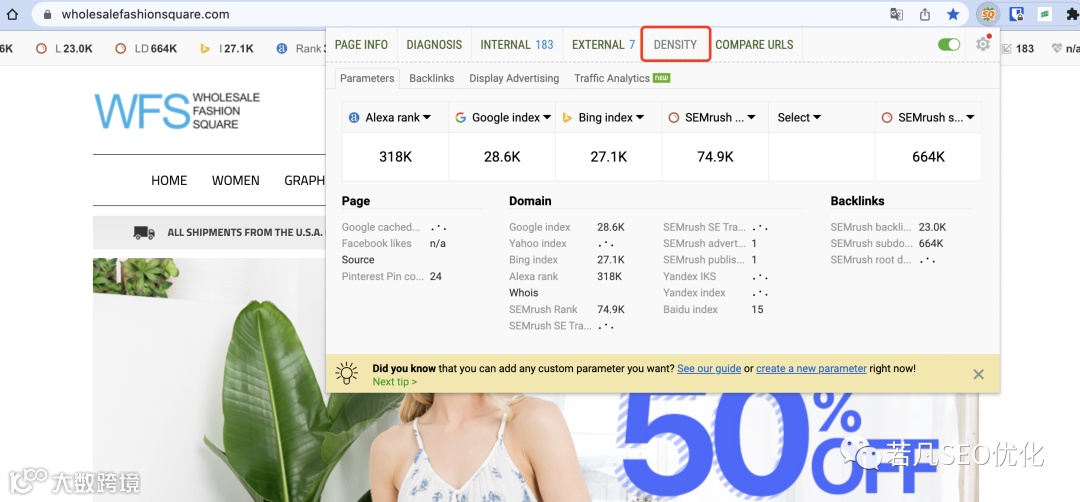Open the Traffic Analytics sub-tab
1080x502 pixels.
tap(622, 78)
